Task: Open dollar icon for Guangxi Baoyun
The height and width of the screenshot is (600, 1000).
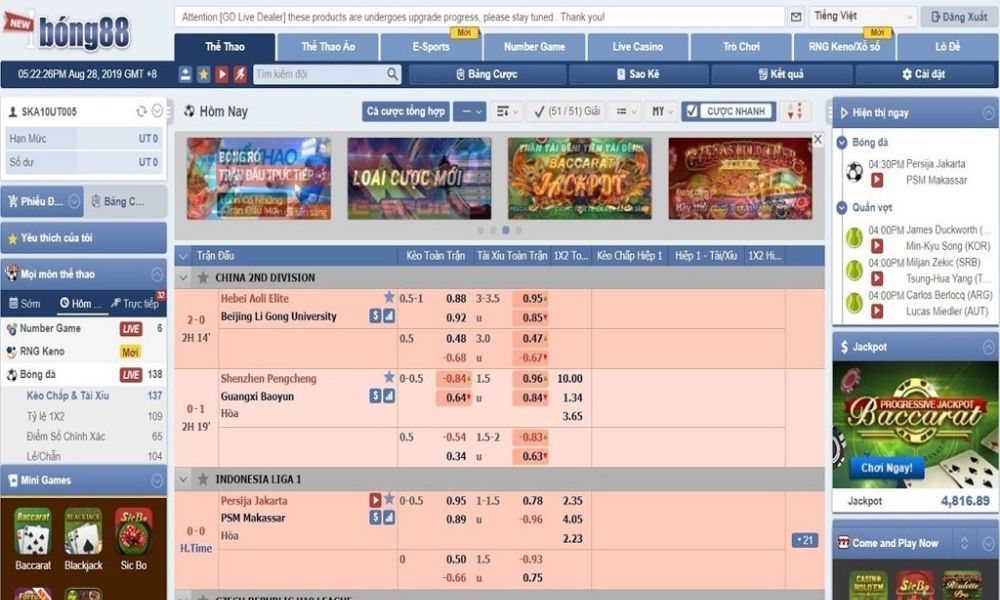Action: [x=375, y=396]
